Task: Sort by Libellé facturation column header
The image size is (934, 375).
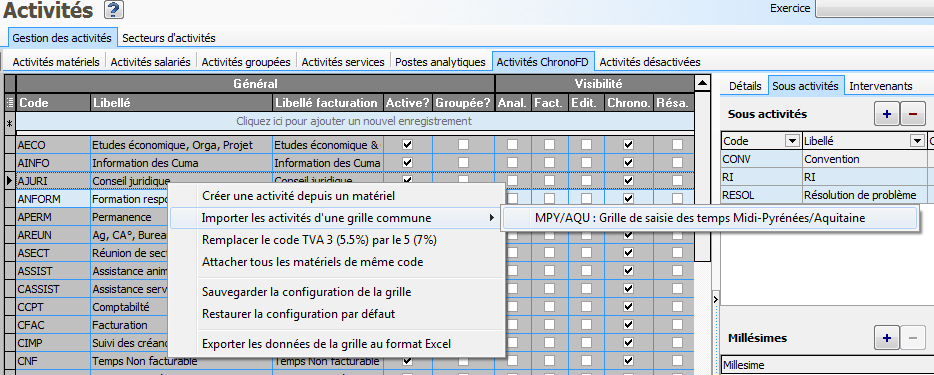Action: pyautogui.click(x=326, y=102)
